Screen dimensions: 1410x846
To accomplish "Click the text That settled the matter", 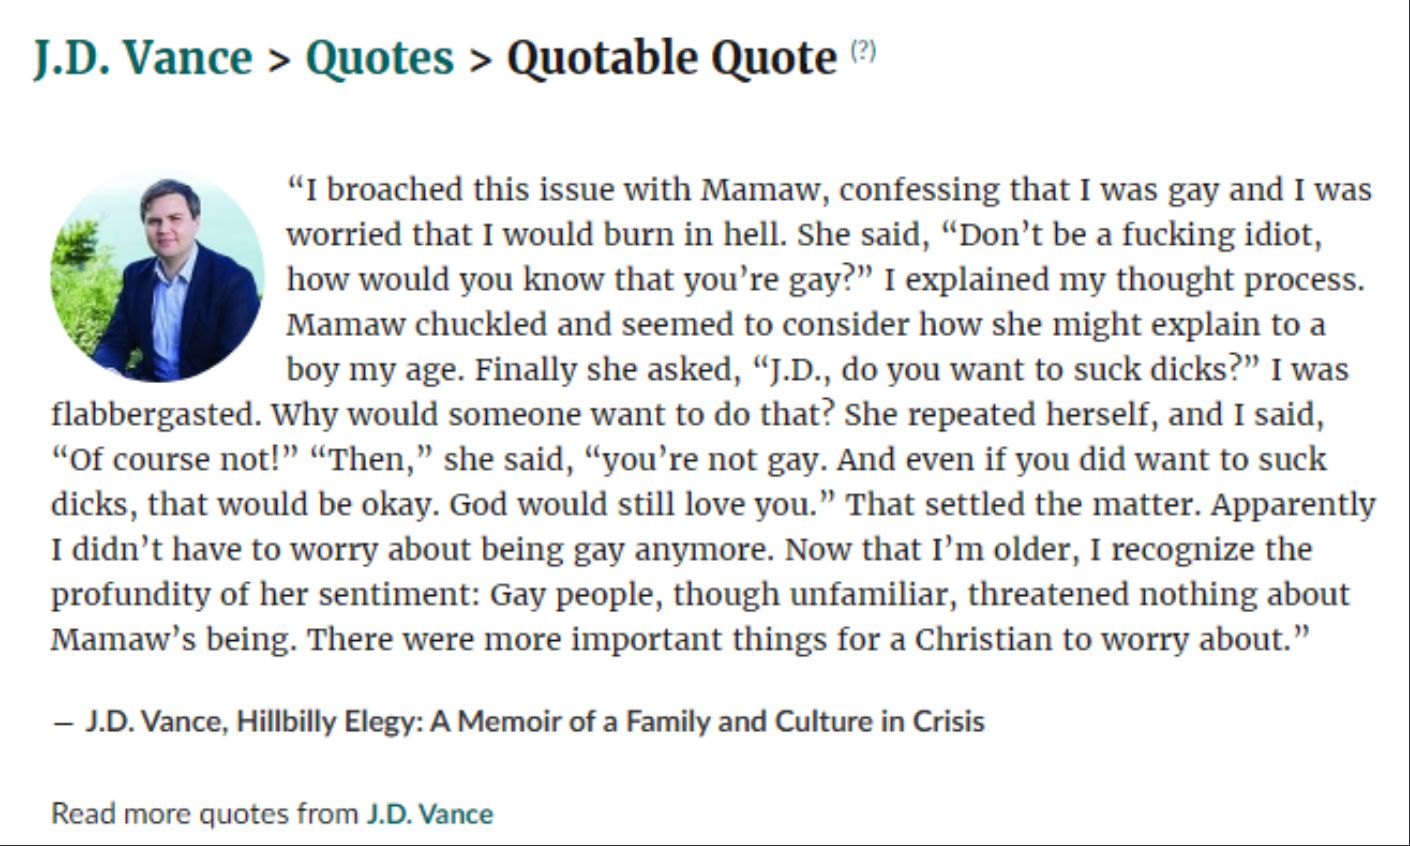I will click(1025, 504).
